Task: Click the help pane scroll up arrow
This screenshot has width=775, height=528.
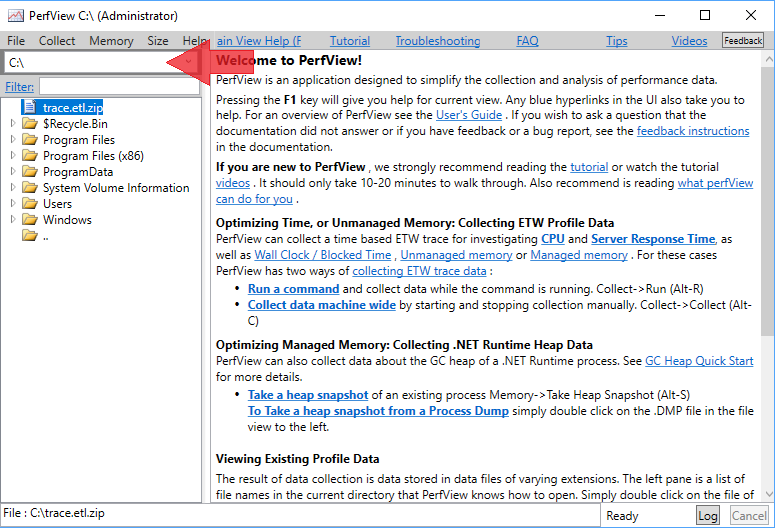Action: 769,60
